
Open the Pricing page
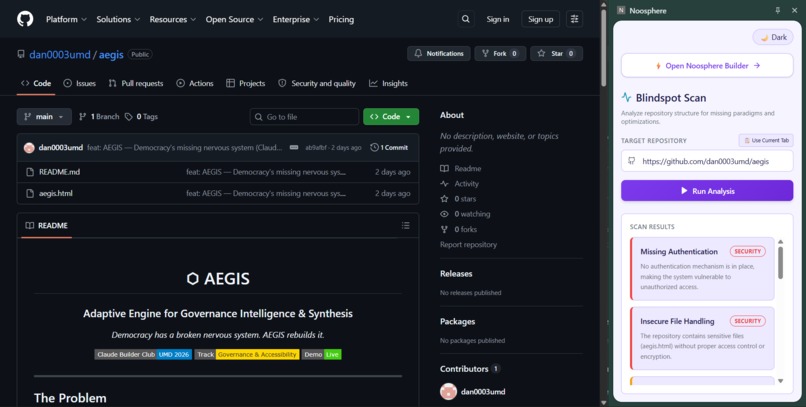[x=341, y=19]
